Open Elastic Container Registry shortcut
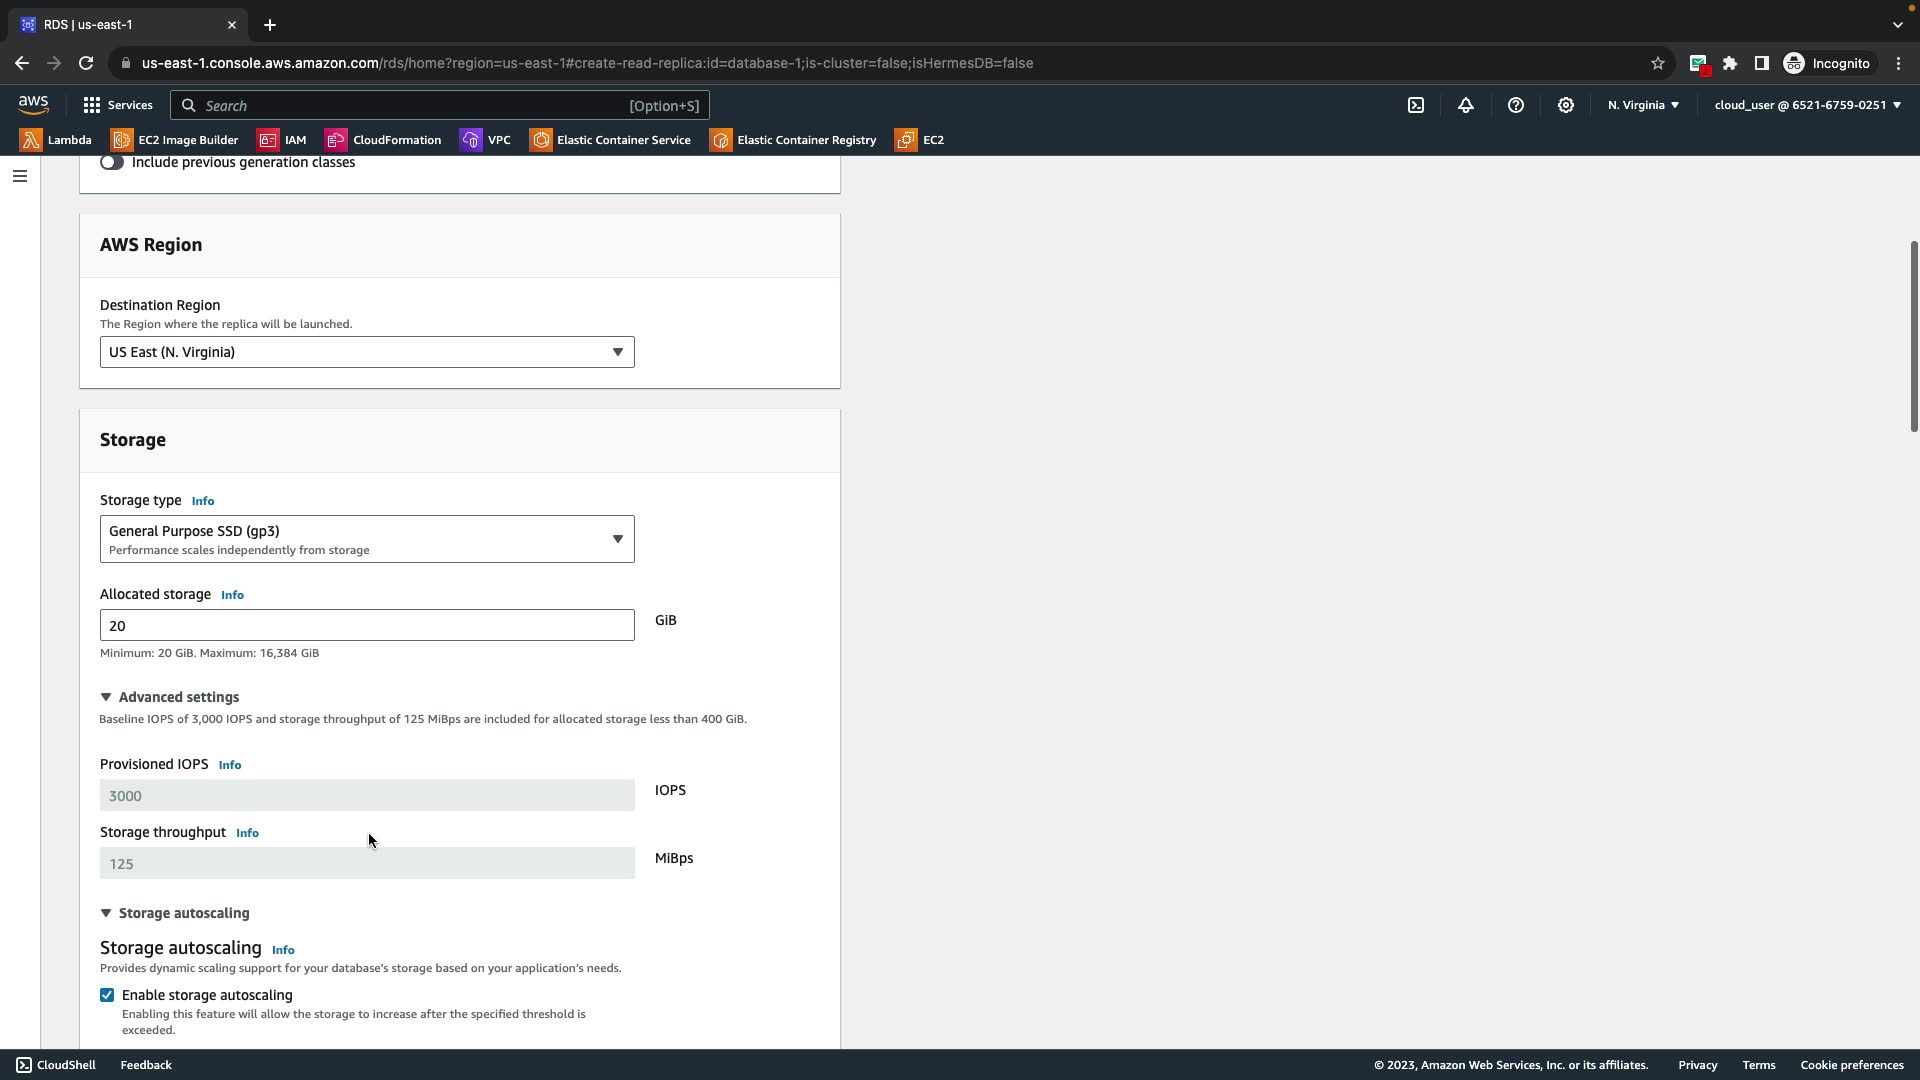The height and width of the screenshot is (1080, 1920). pos(793,140)
